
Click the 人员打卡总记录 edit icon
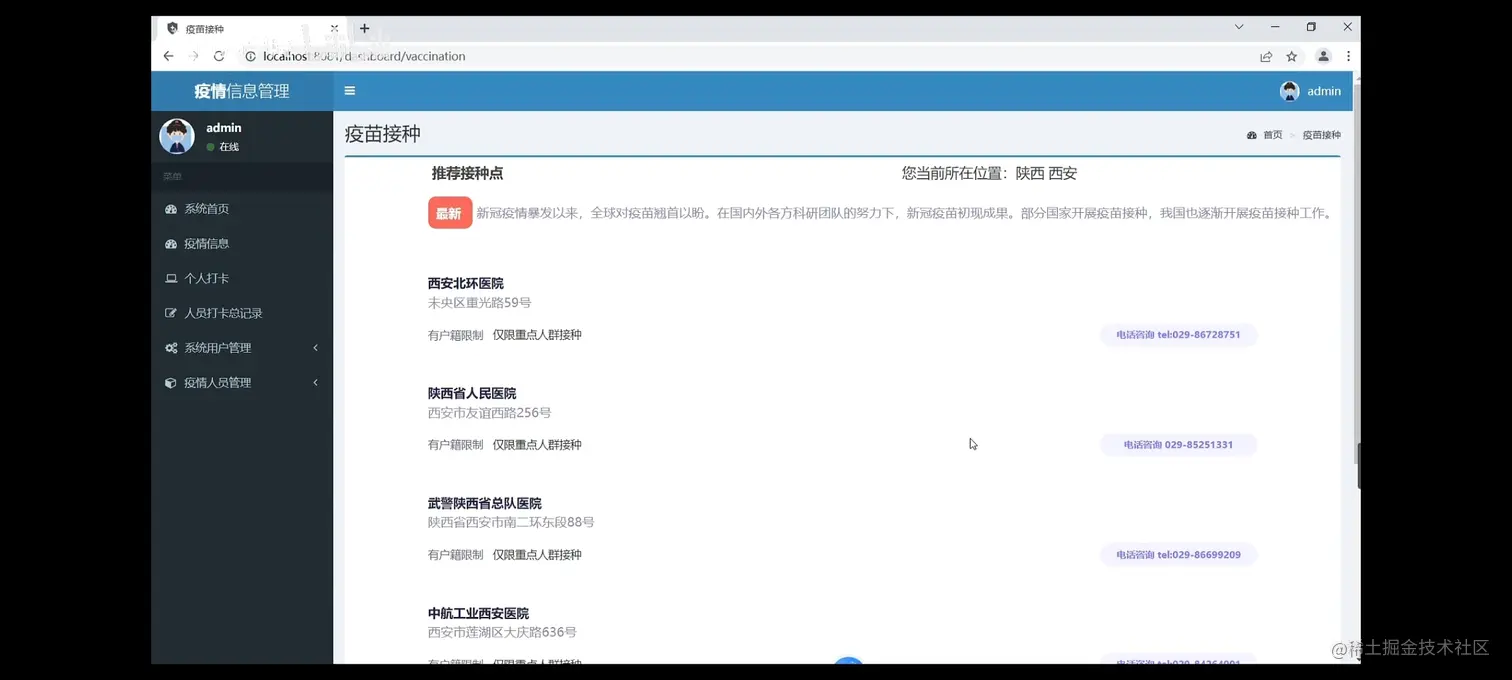coord(171,313)
